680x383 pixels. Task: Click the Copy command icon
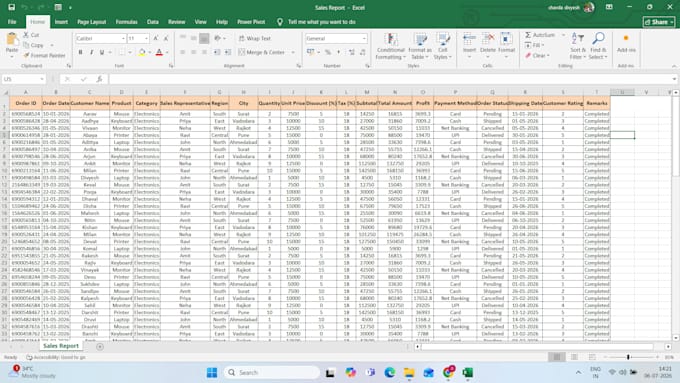[26, 45]
